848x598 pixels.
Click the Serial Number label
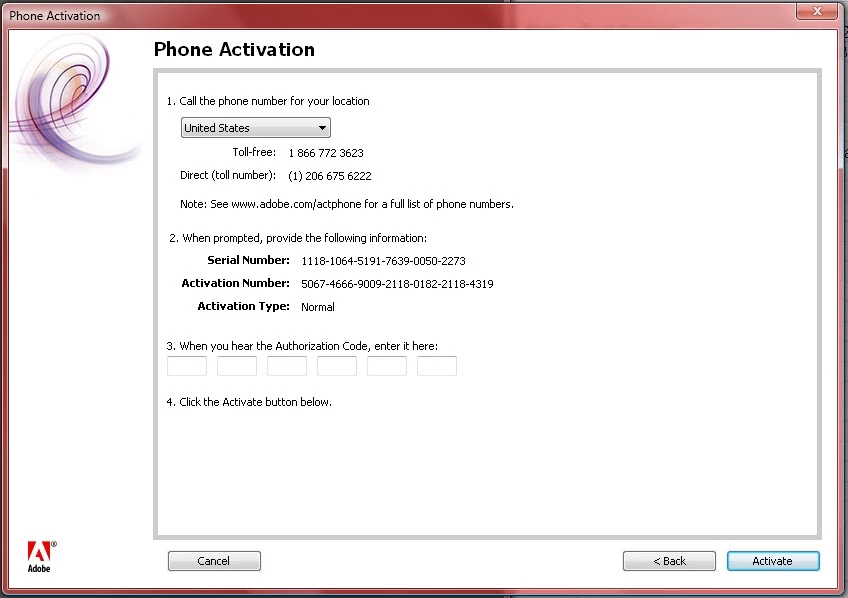(249, 260)
